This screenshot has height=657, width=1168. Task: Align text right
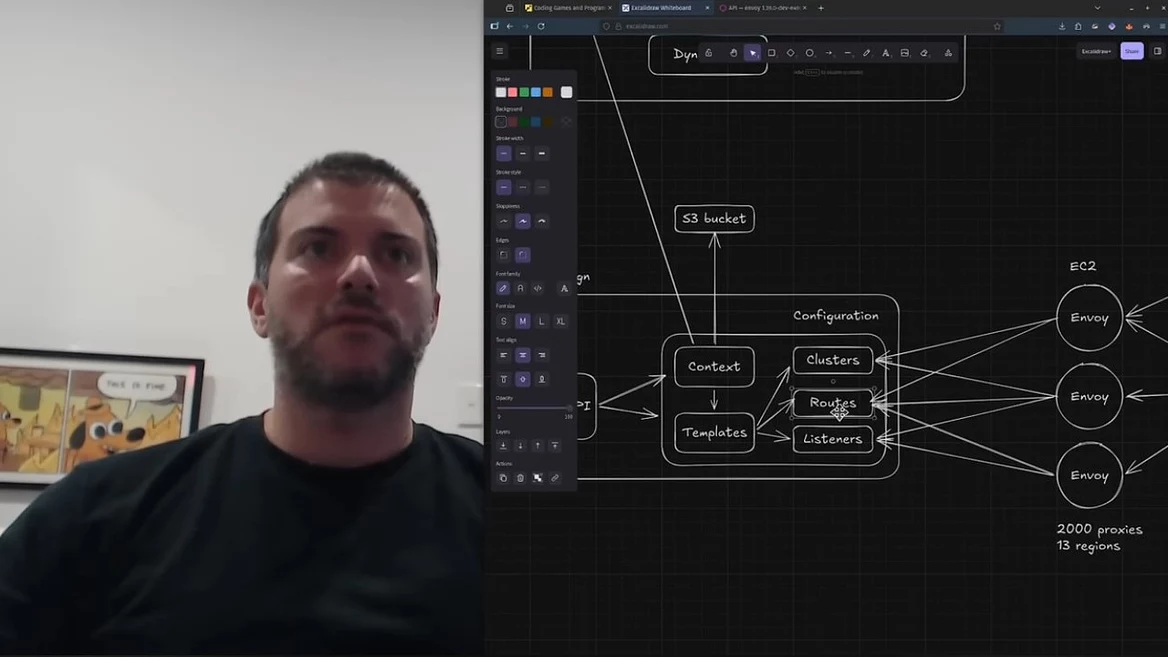(542, 355)
